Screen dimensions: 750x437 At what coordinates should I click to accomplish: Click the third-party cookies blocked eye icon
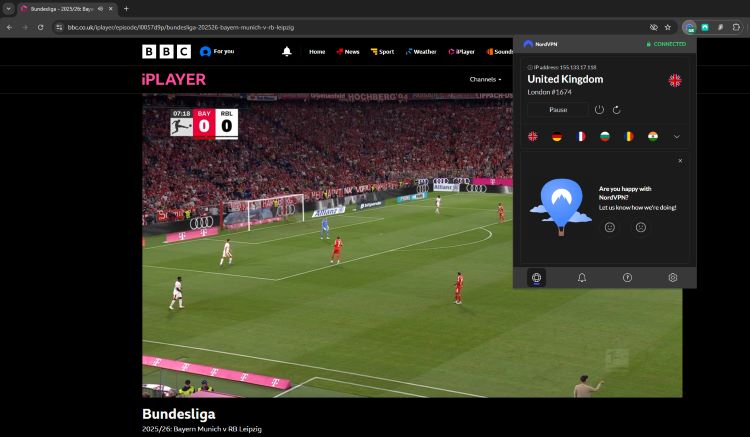click(654, 28)
